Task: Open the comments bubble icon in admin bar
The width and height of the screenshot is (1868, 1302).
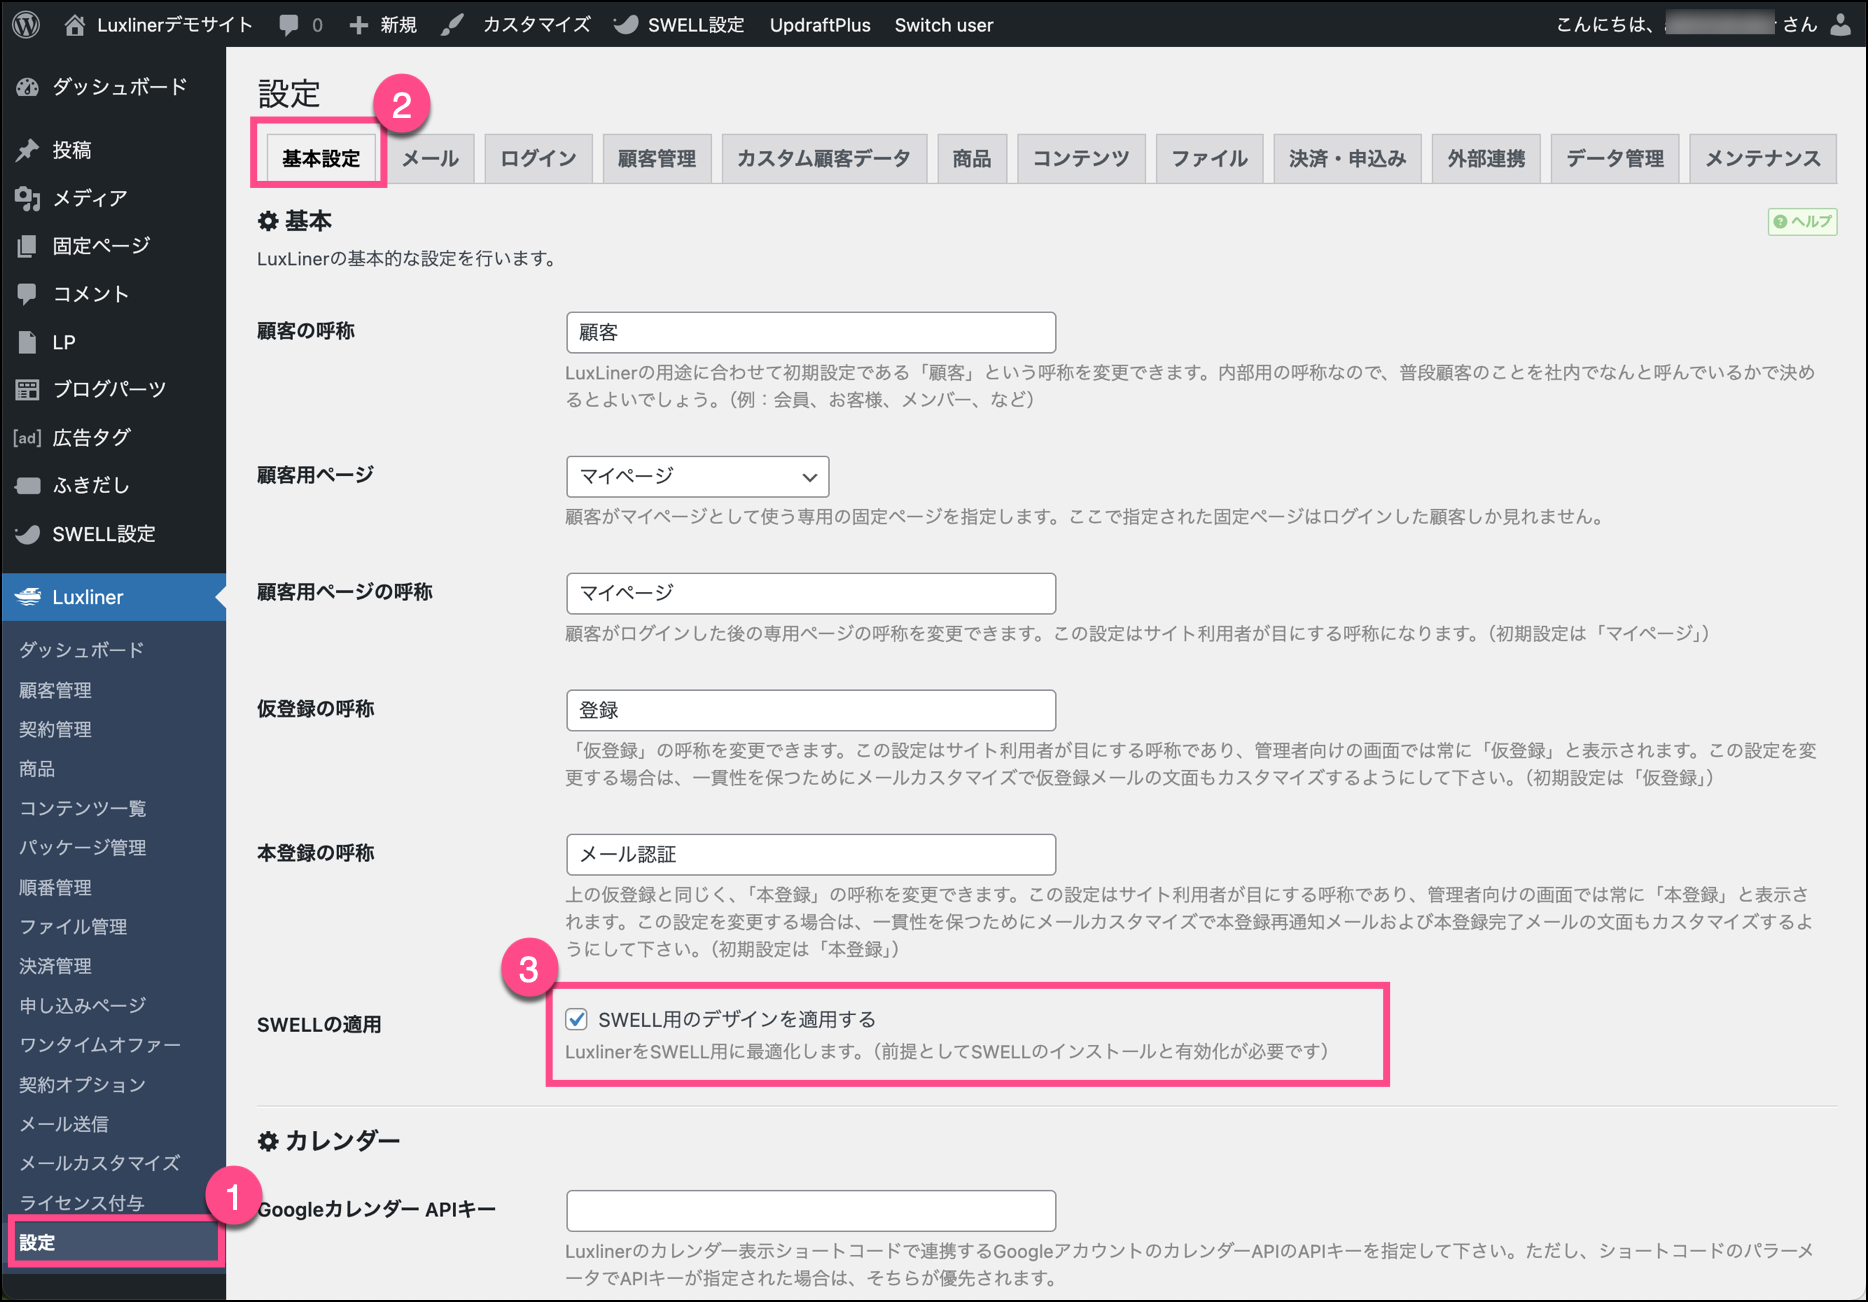Action: 289,25
